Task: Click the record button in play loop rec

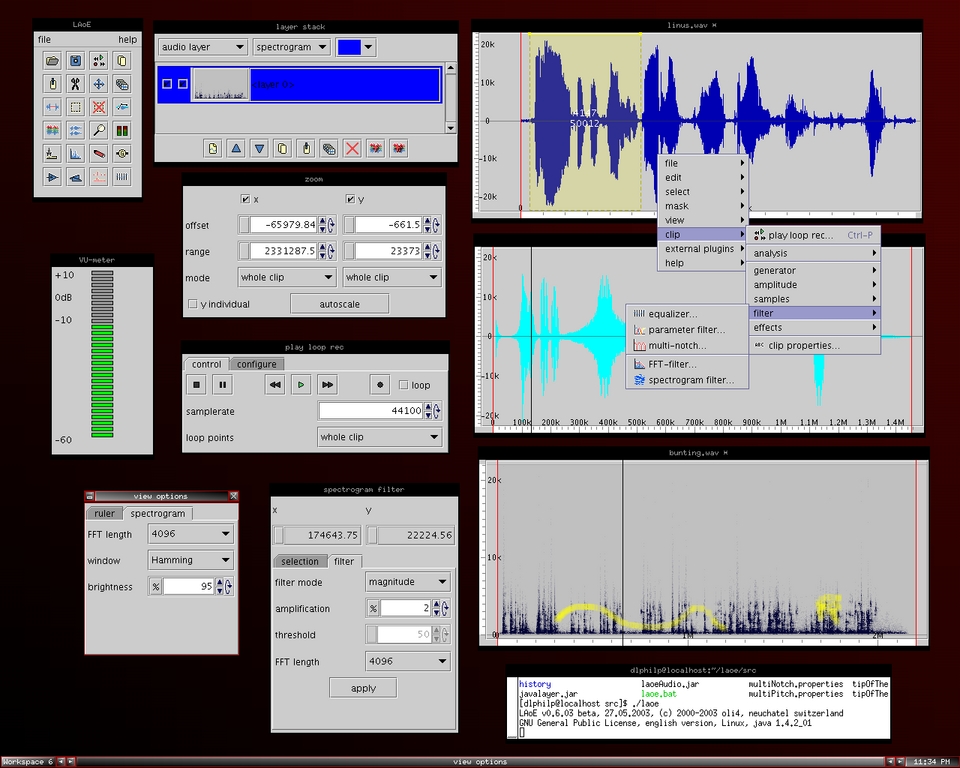Action: [x=380, y=384]
